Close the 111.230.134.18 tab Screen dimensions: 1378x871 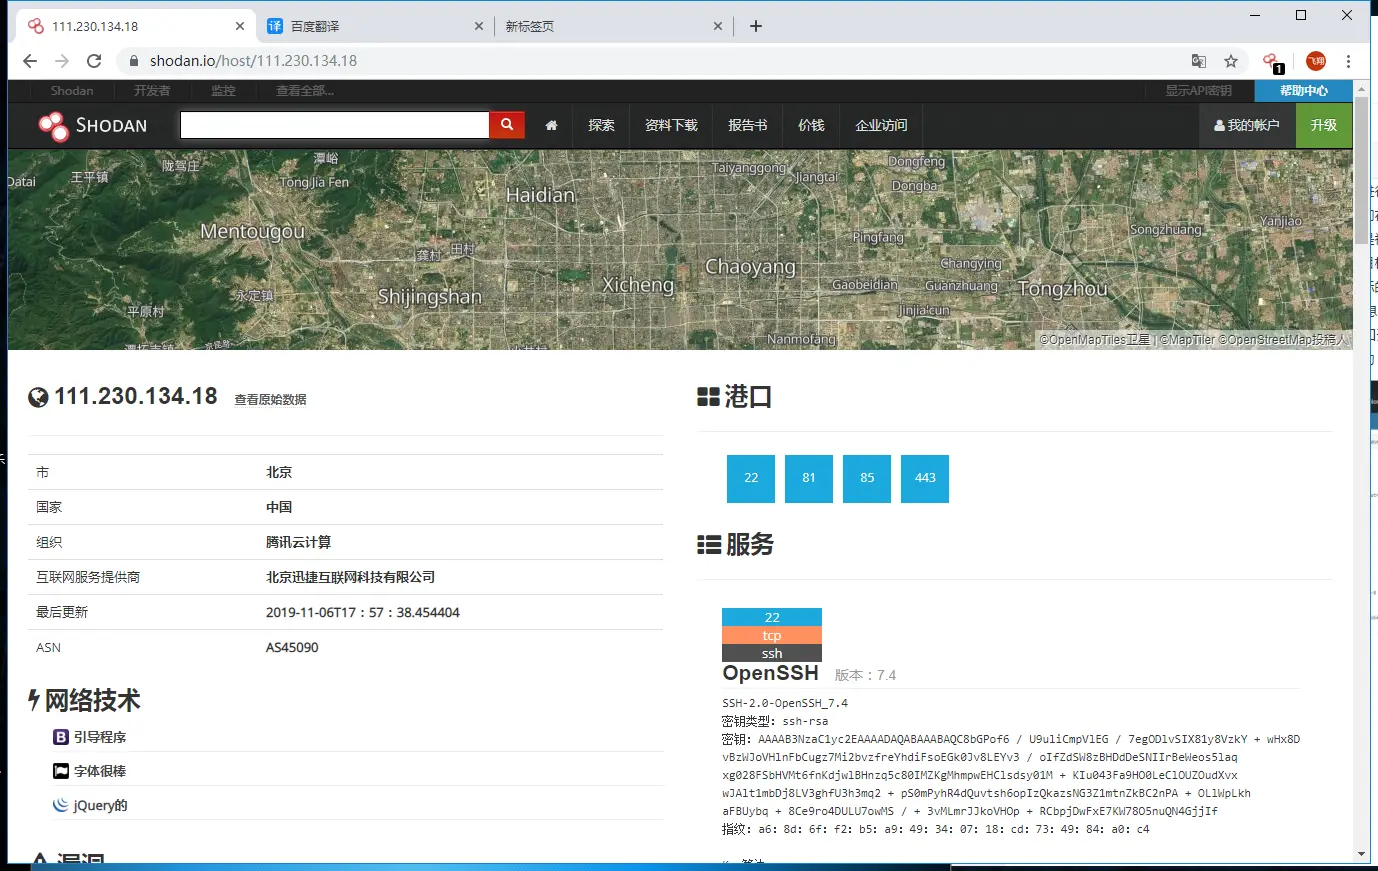(240, 26)
